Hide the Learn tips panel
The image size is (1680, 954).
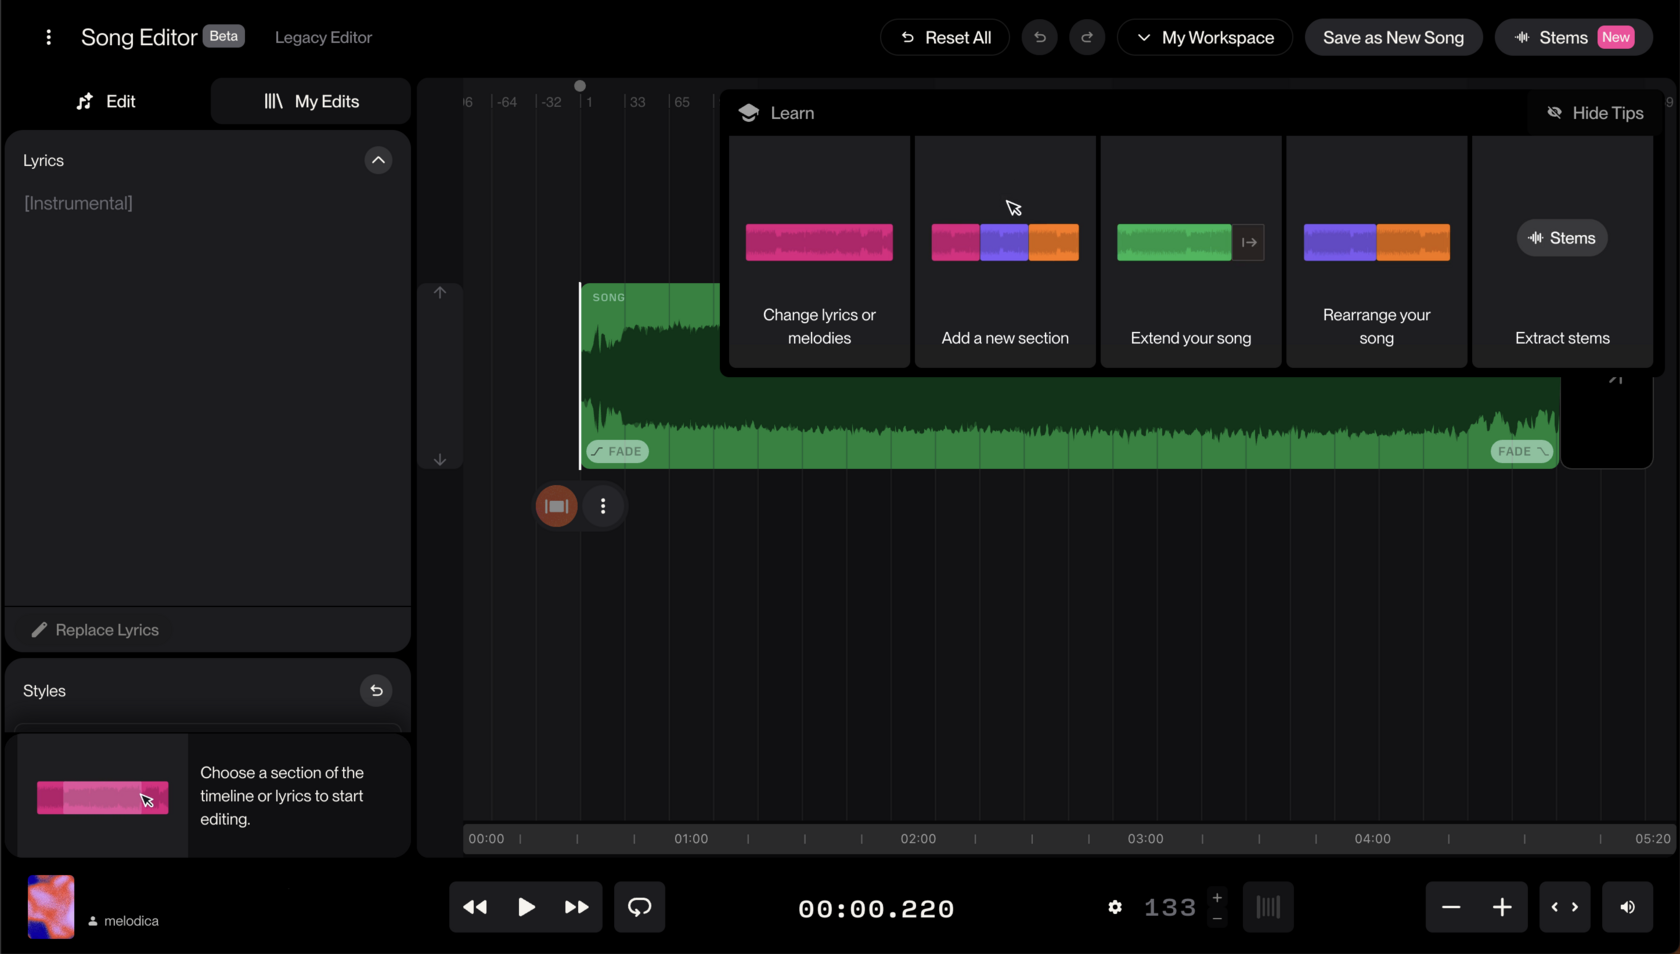click(1595, 113)
